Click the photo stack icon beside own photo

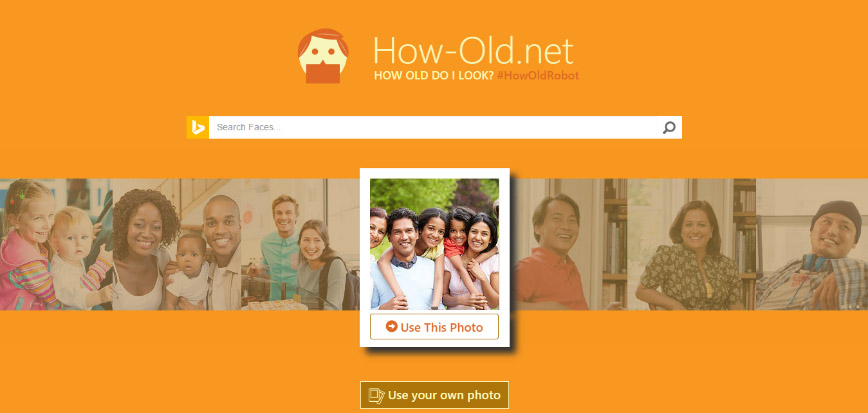click(x=376, y=395)
